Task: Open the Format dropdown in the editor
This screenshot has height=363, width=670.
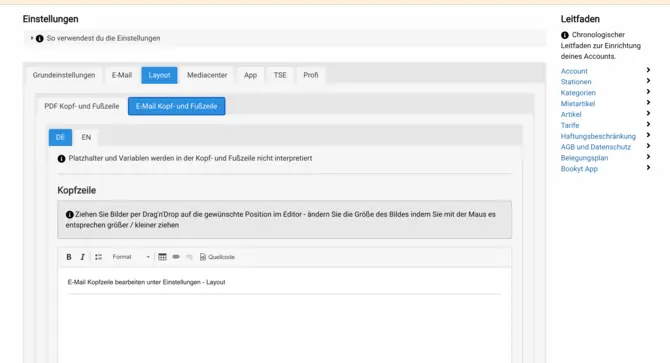Action: tap(131, 257)
